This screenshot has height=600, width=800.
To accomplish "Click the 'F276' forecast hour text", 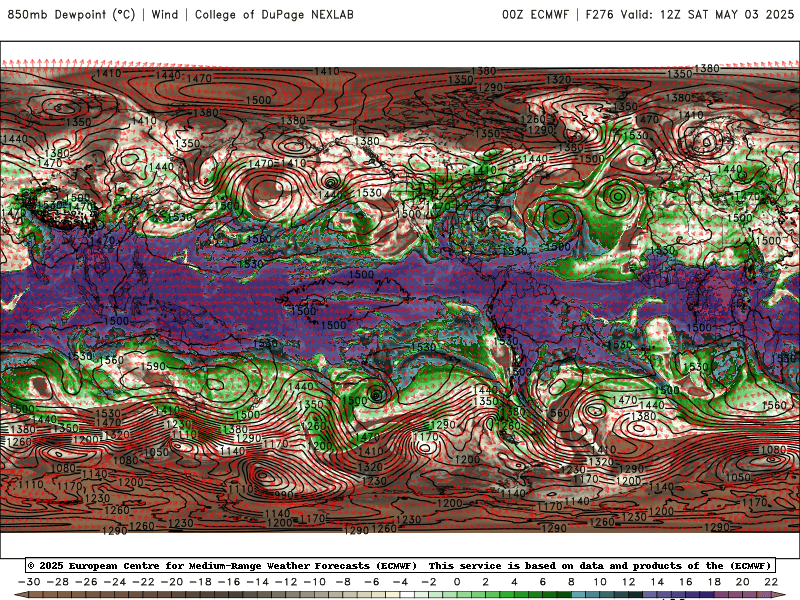I will [599, 14].
